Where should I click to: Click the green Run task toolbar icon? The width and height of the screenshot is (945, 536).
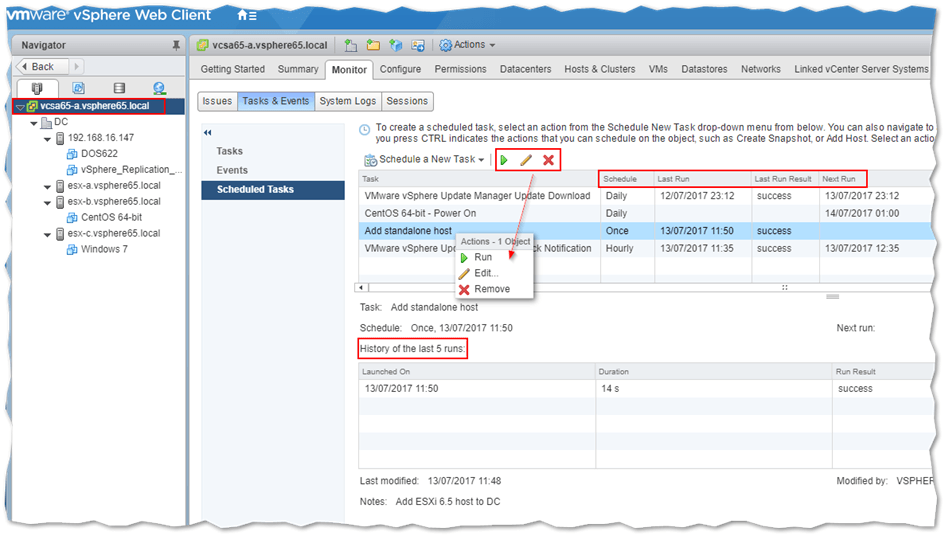(x=504, y=160)
